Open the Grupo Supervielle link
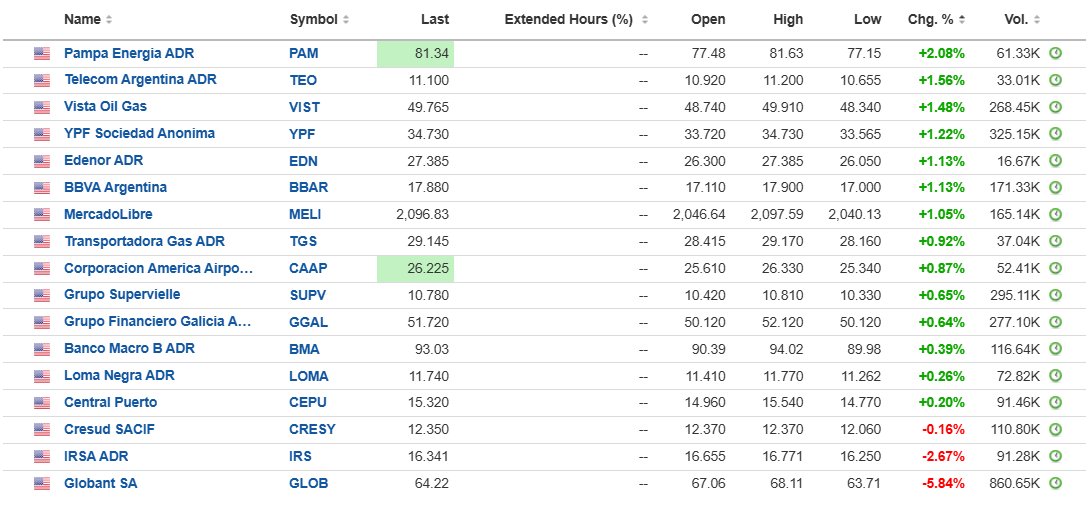Screen dimensions: 1089x505 122,295
